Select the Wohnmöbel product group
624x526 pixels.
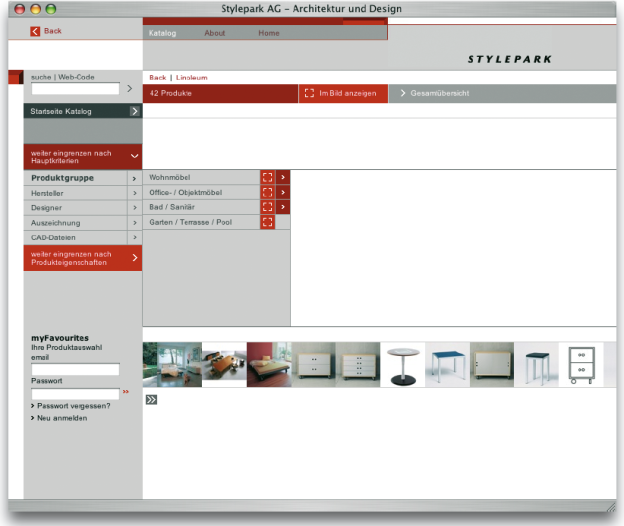[x=170, y=177]
